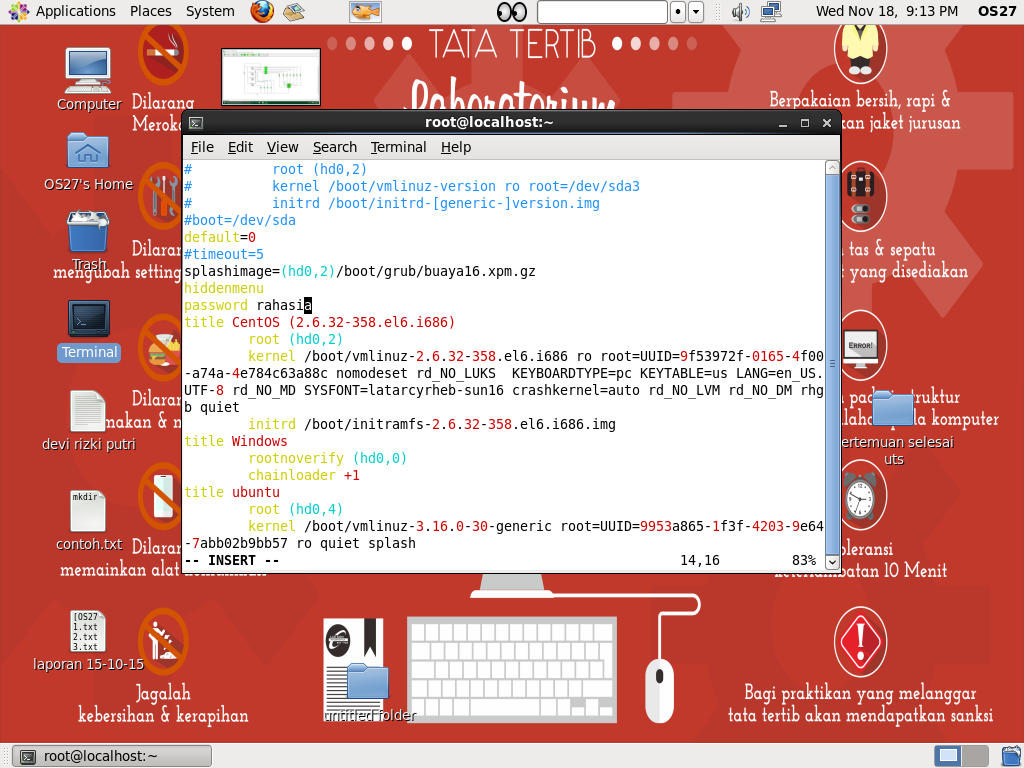1024x768 pixels.
Task: Launch Firefox from the top panel
Action: coord(262,11)
